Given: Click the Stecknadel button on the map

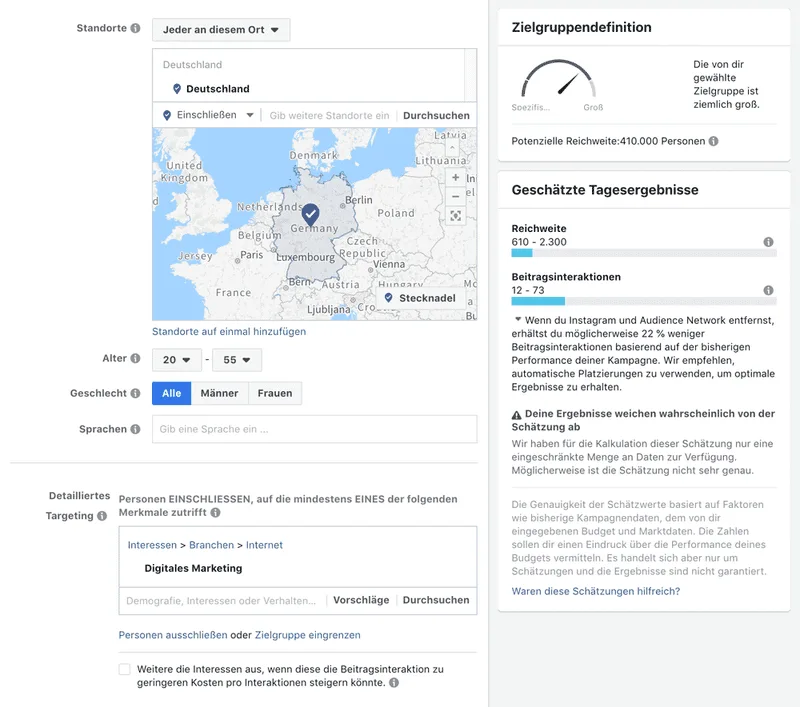Looking at the screenshot, I should tap(420, 298).
